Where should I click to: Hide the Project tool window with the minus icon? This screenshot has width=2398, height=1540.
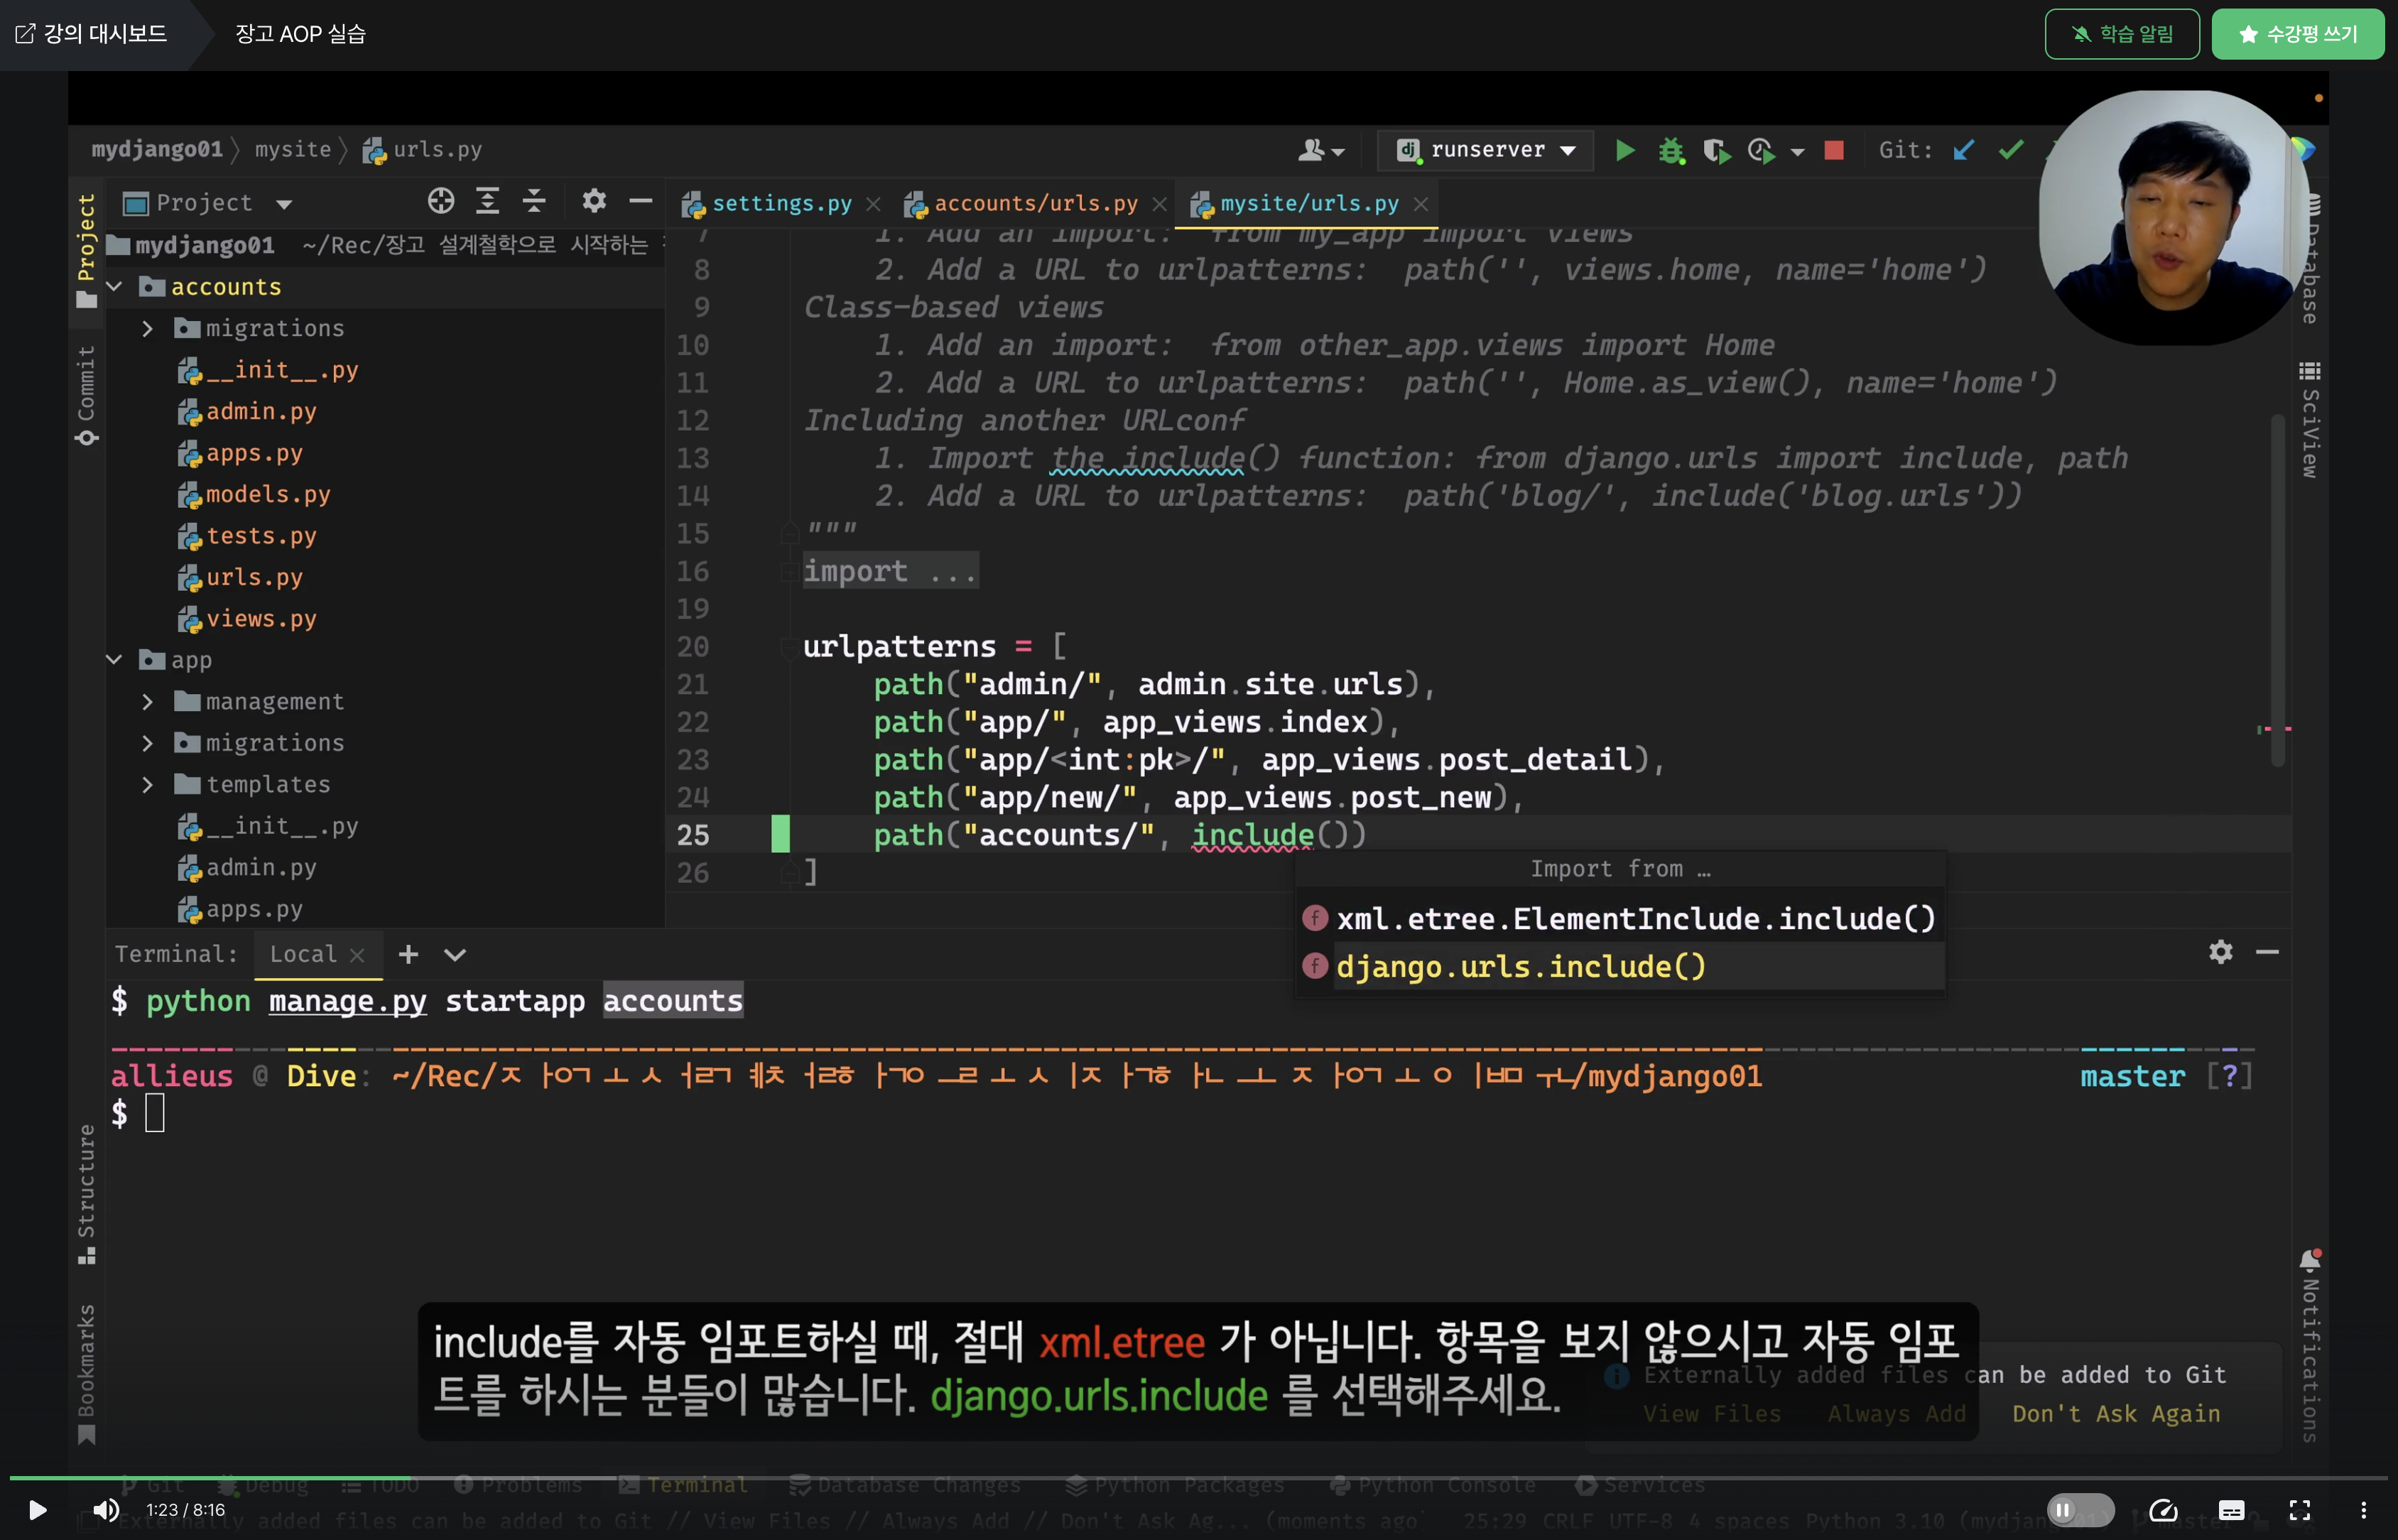[x=641, y=202]
